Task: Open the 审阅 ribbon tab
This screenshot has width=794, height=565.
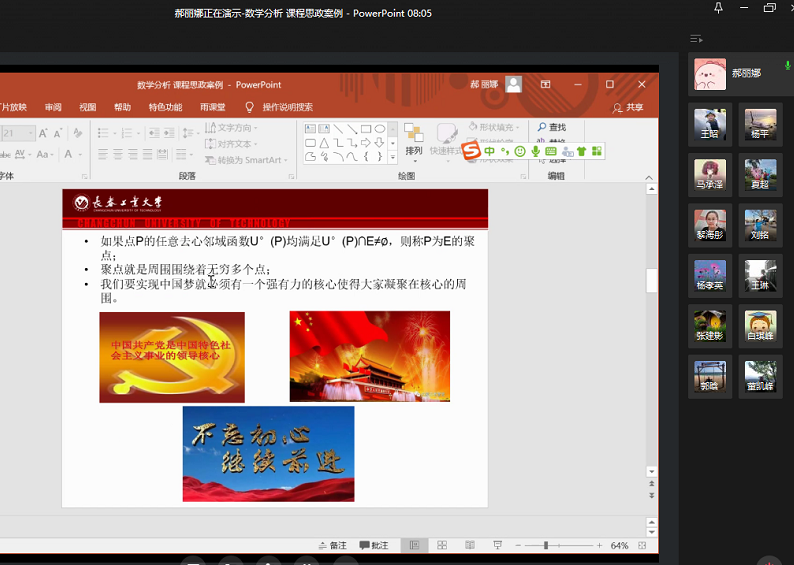Action: (53, 107)
